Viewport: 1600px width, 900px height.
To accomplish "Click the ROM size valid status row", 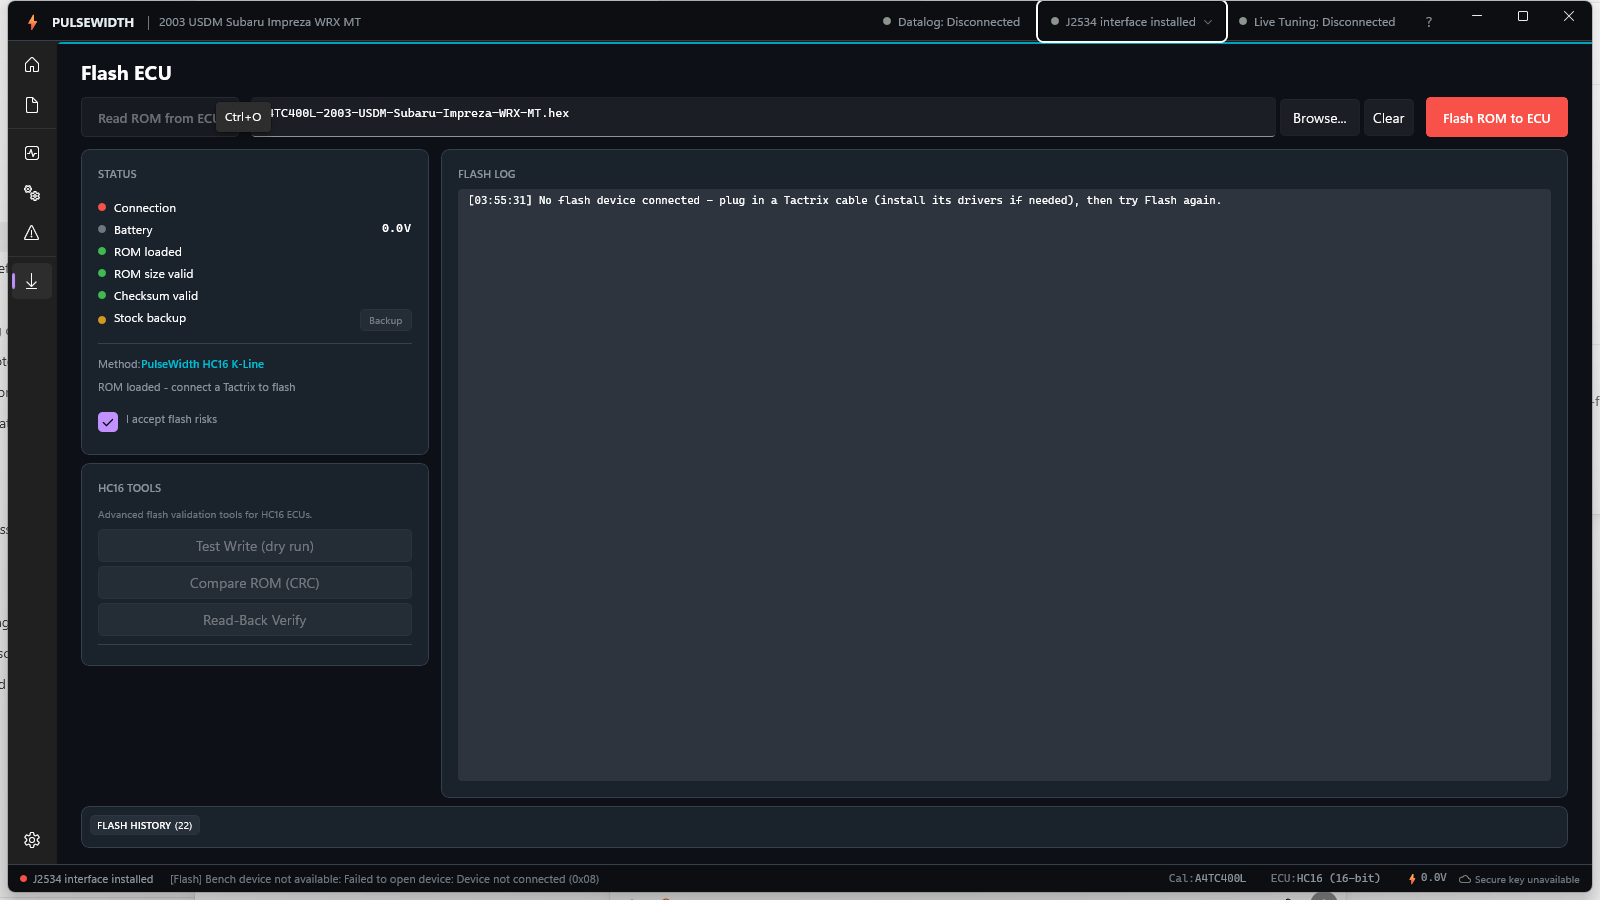I will [254, 274].
